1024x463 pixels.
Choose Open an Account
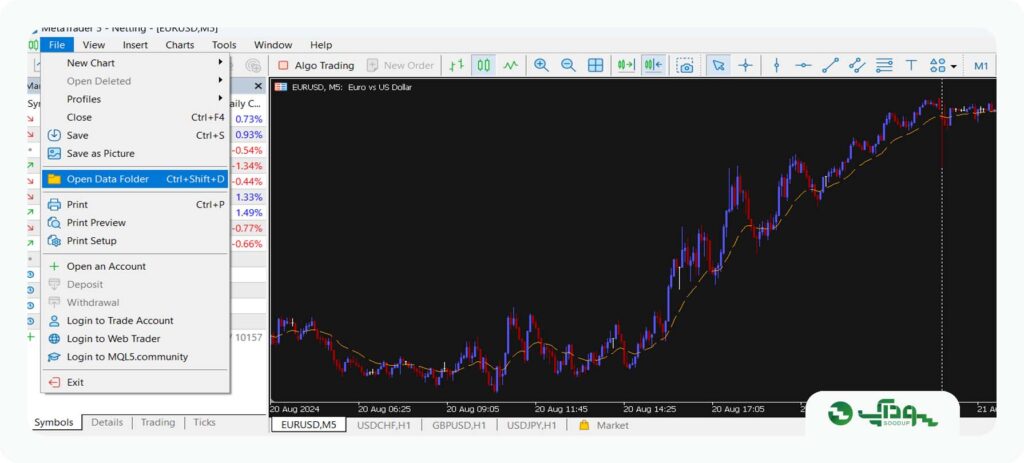click(135, 266)
